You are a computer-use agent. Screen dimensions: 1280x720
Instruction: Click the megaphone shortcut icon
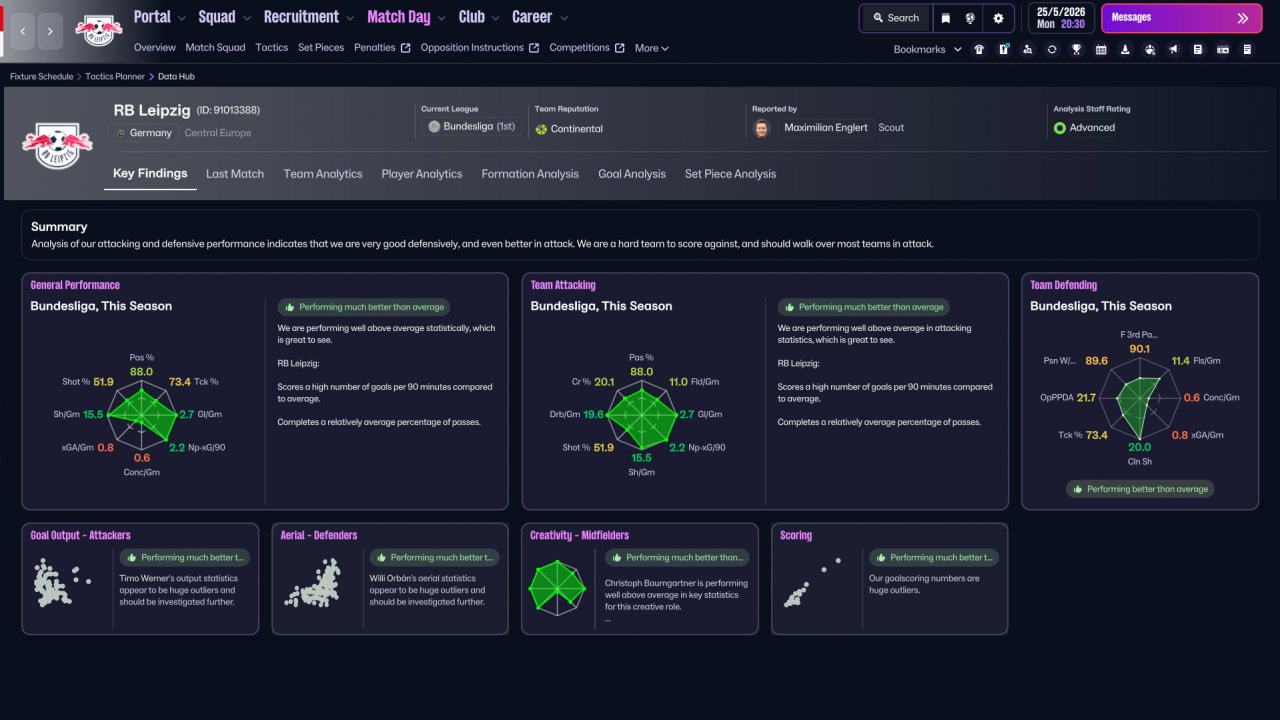(x=1174, y=49)
